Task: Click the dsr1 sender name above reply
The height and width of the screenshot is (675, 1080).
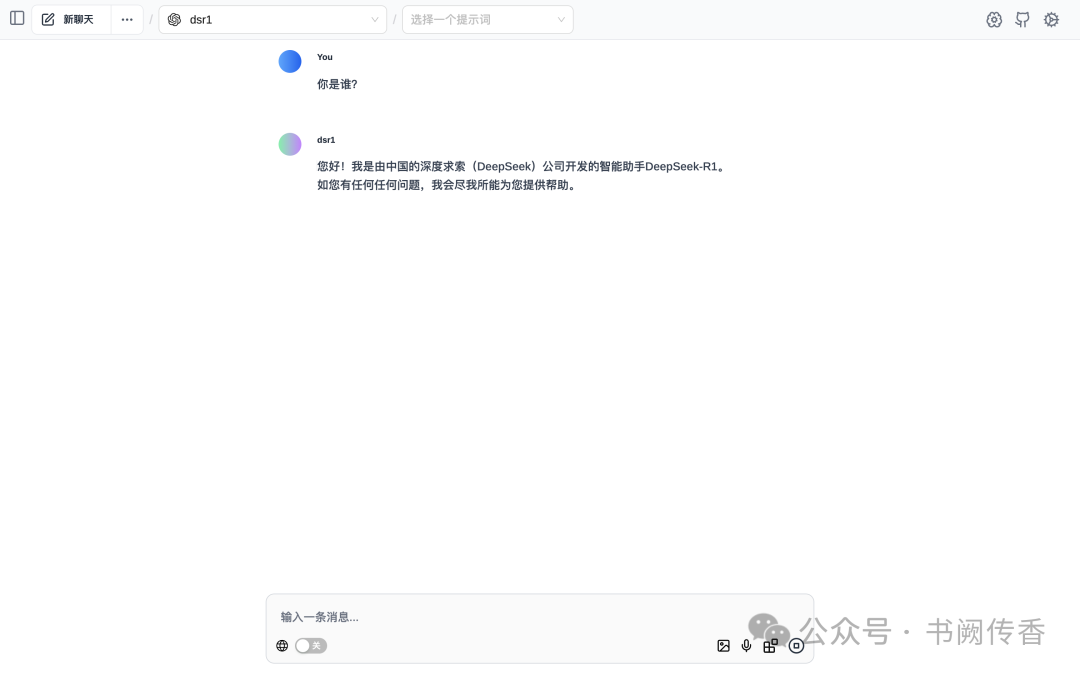Action: [326, 140]
